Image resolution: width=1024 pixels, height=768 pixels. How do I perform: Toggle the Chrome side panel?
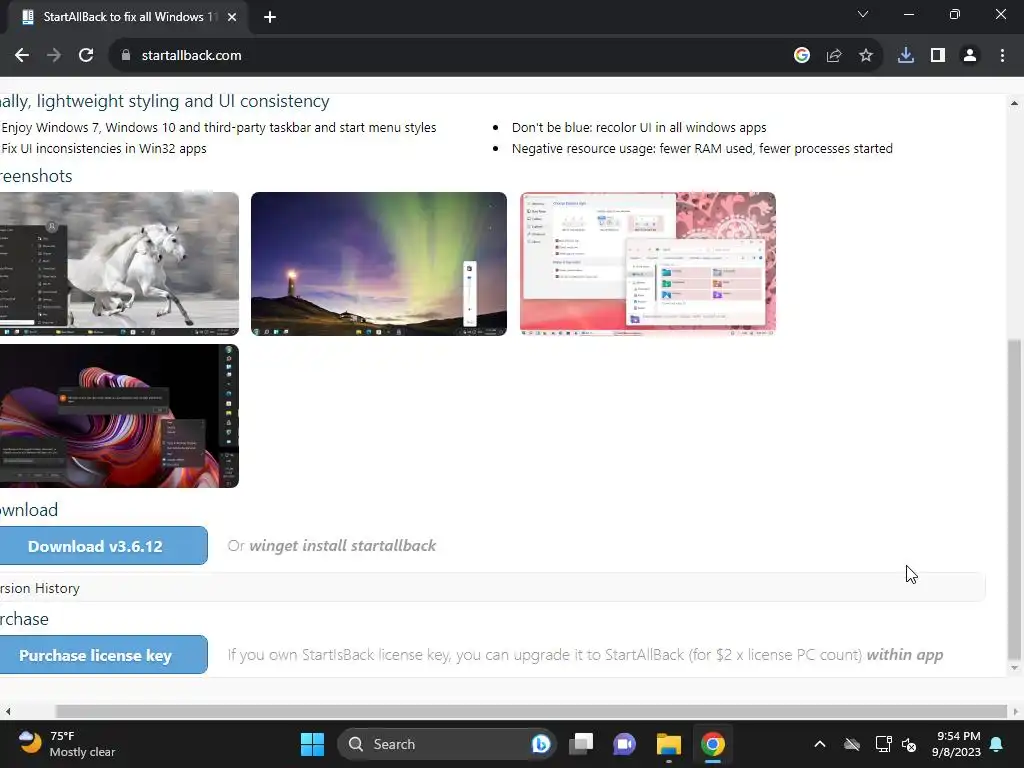[x=938, y=56]
